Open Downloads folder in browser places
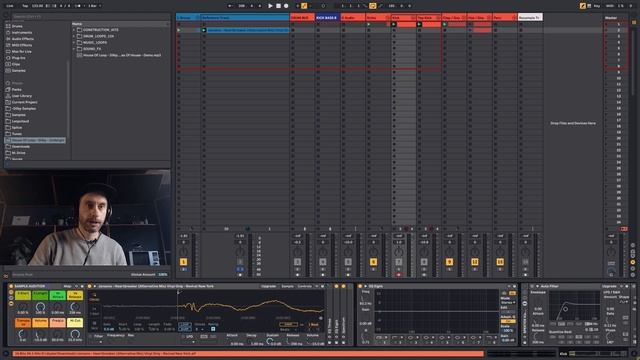Screen dimensions: 640x360 pyautogui.click(x=20, y=147)
